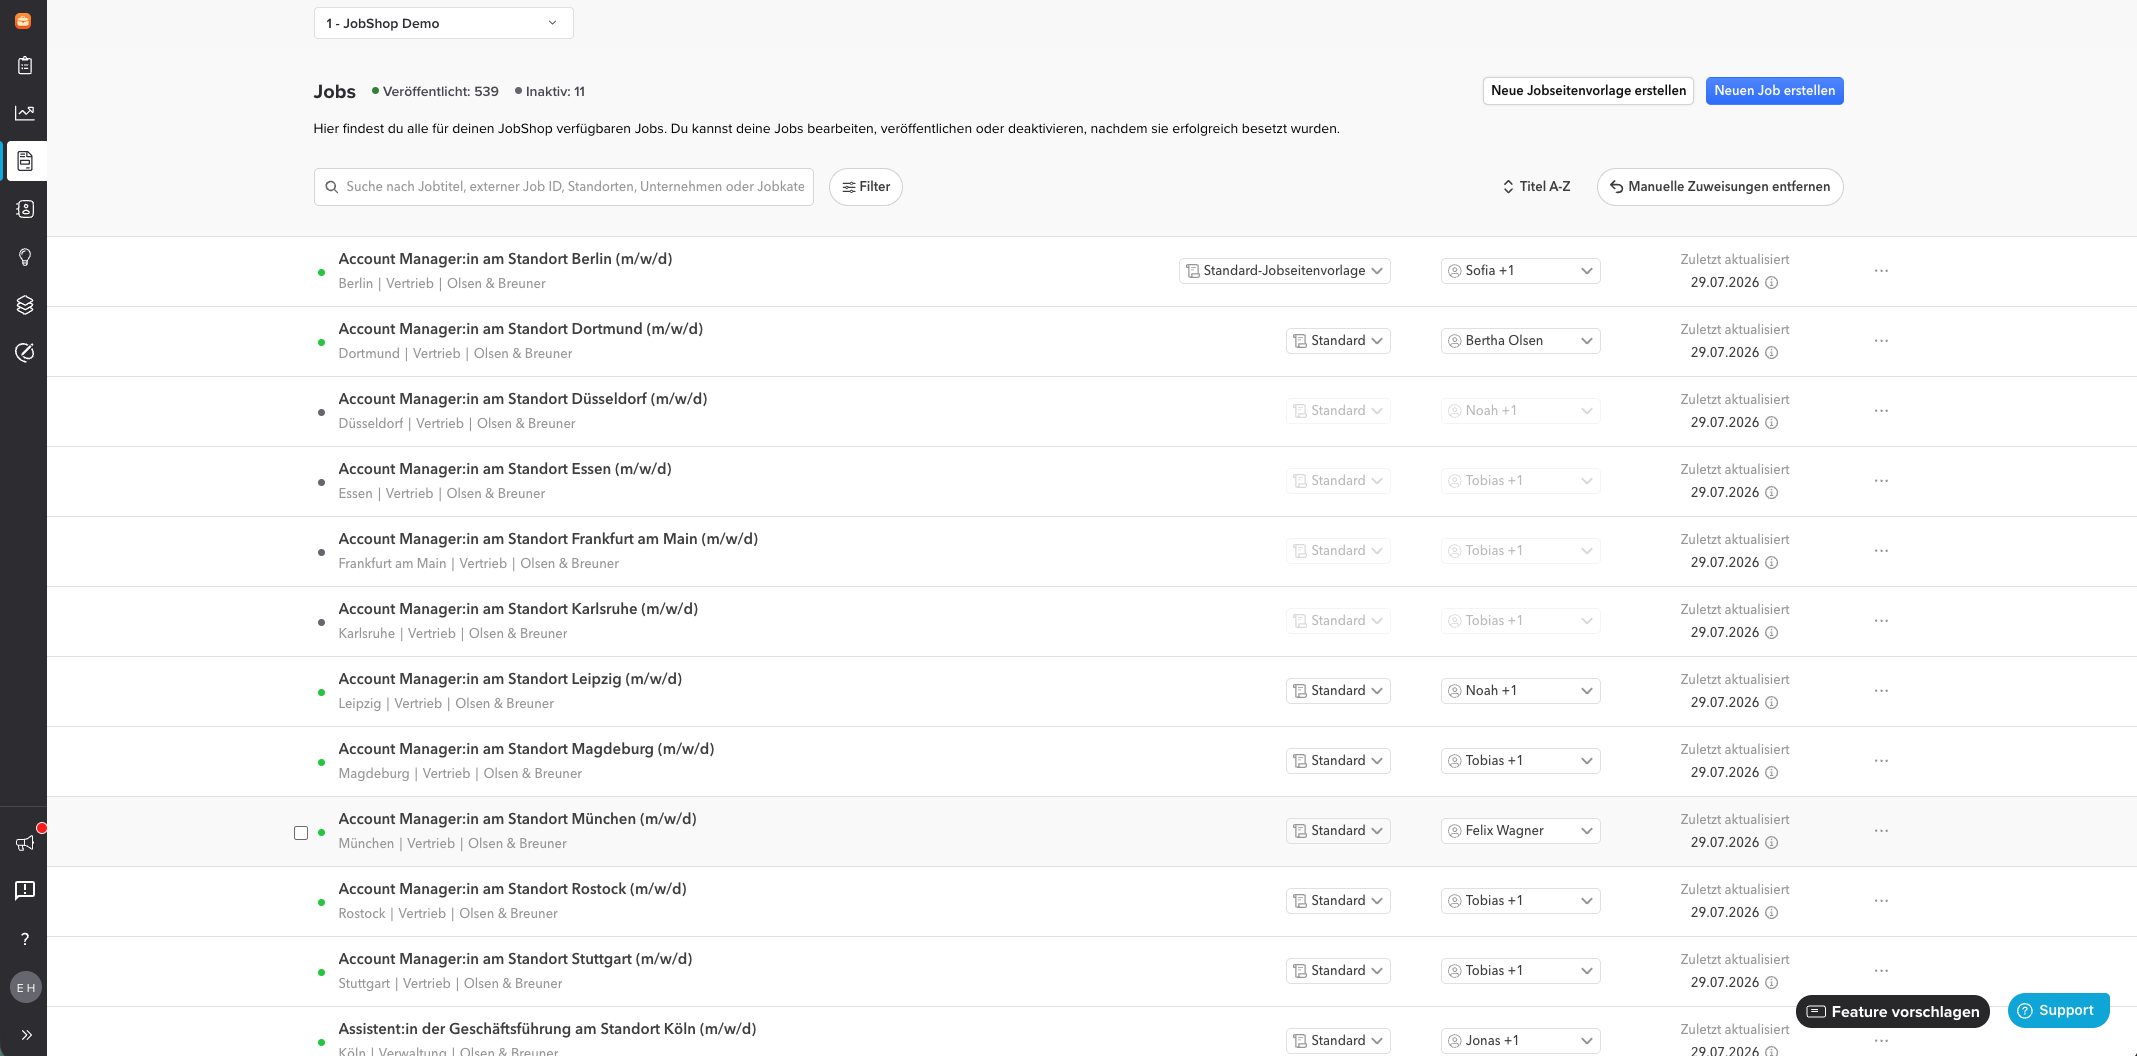Open job Account Manager:in am Standort Düsseldorf
Screen dimensions: 2137x1056
(x=523, y=399)
